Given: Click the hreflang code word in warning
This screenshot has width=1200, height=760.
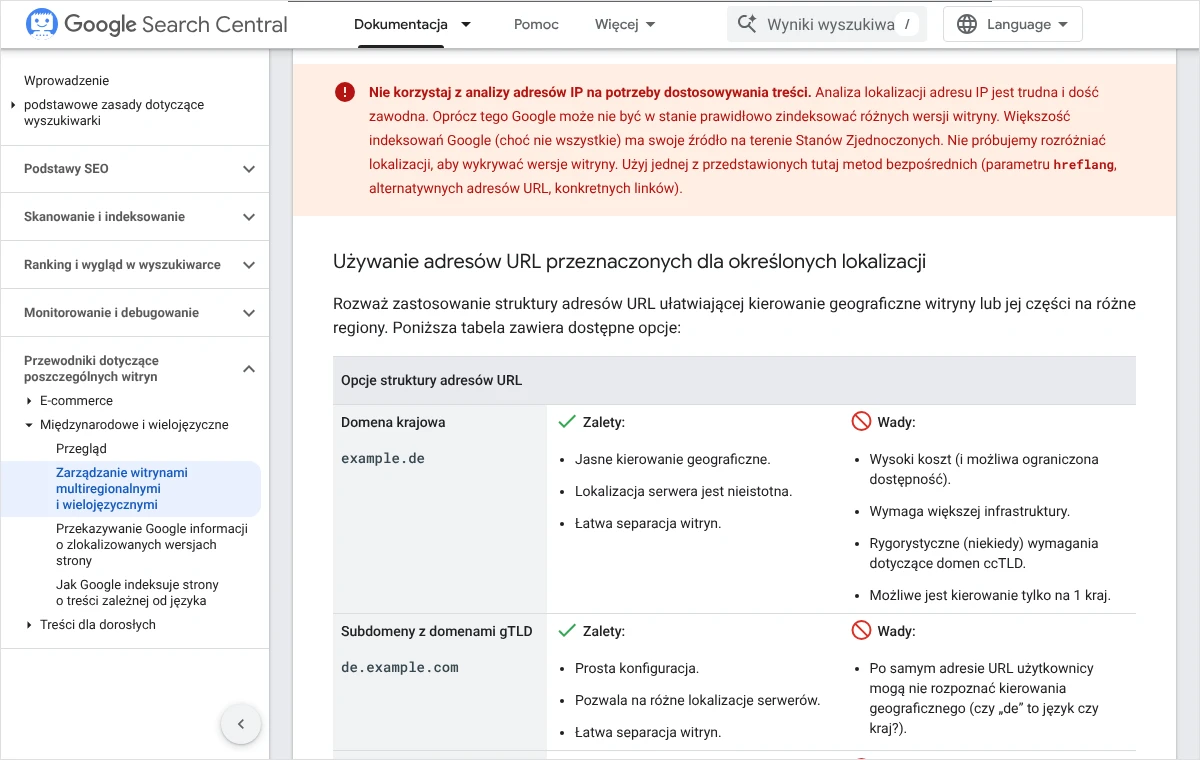Looking at the screenshot, I should pyautogui.click(x=1084, y=165).
